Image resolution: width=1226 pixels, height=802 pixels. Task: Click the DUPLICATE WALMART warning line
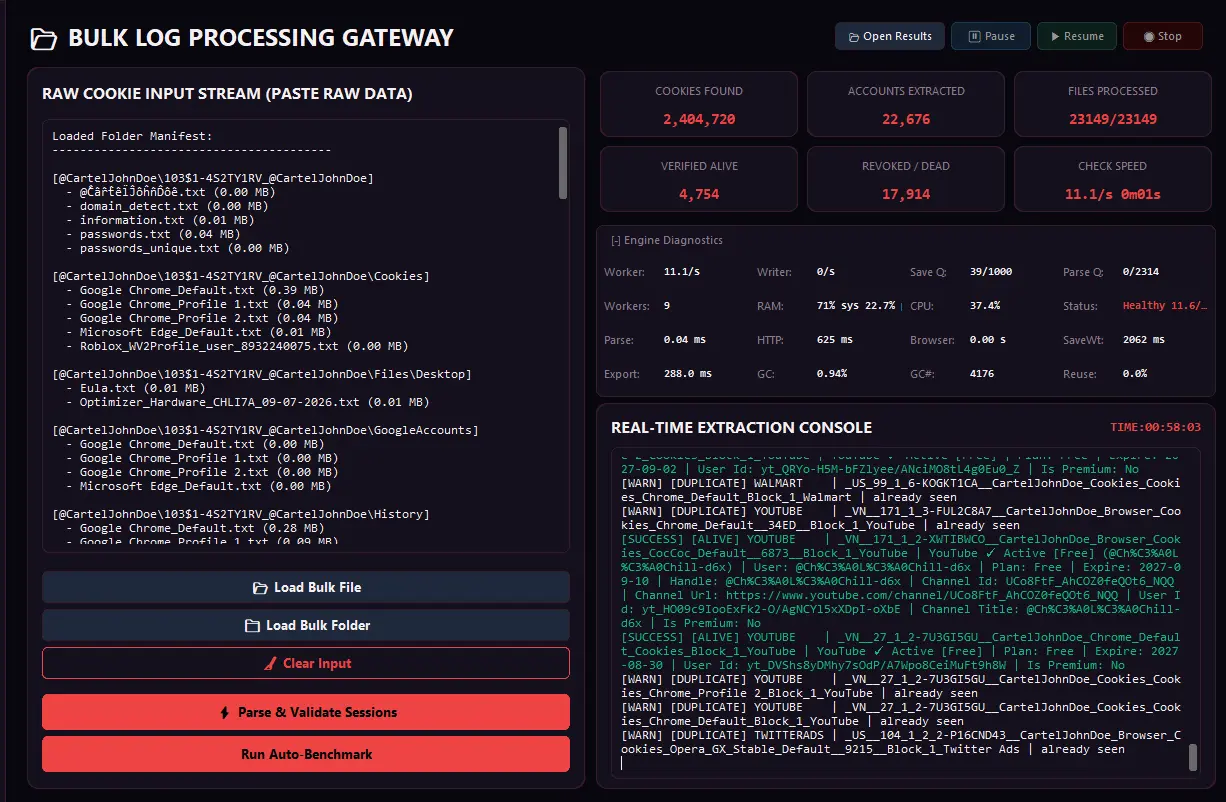900,489
